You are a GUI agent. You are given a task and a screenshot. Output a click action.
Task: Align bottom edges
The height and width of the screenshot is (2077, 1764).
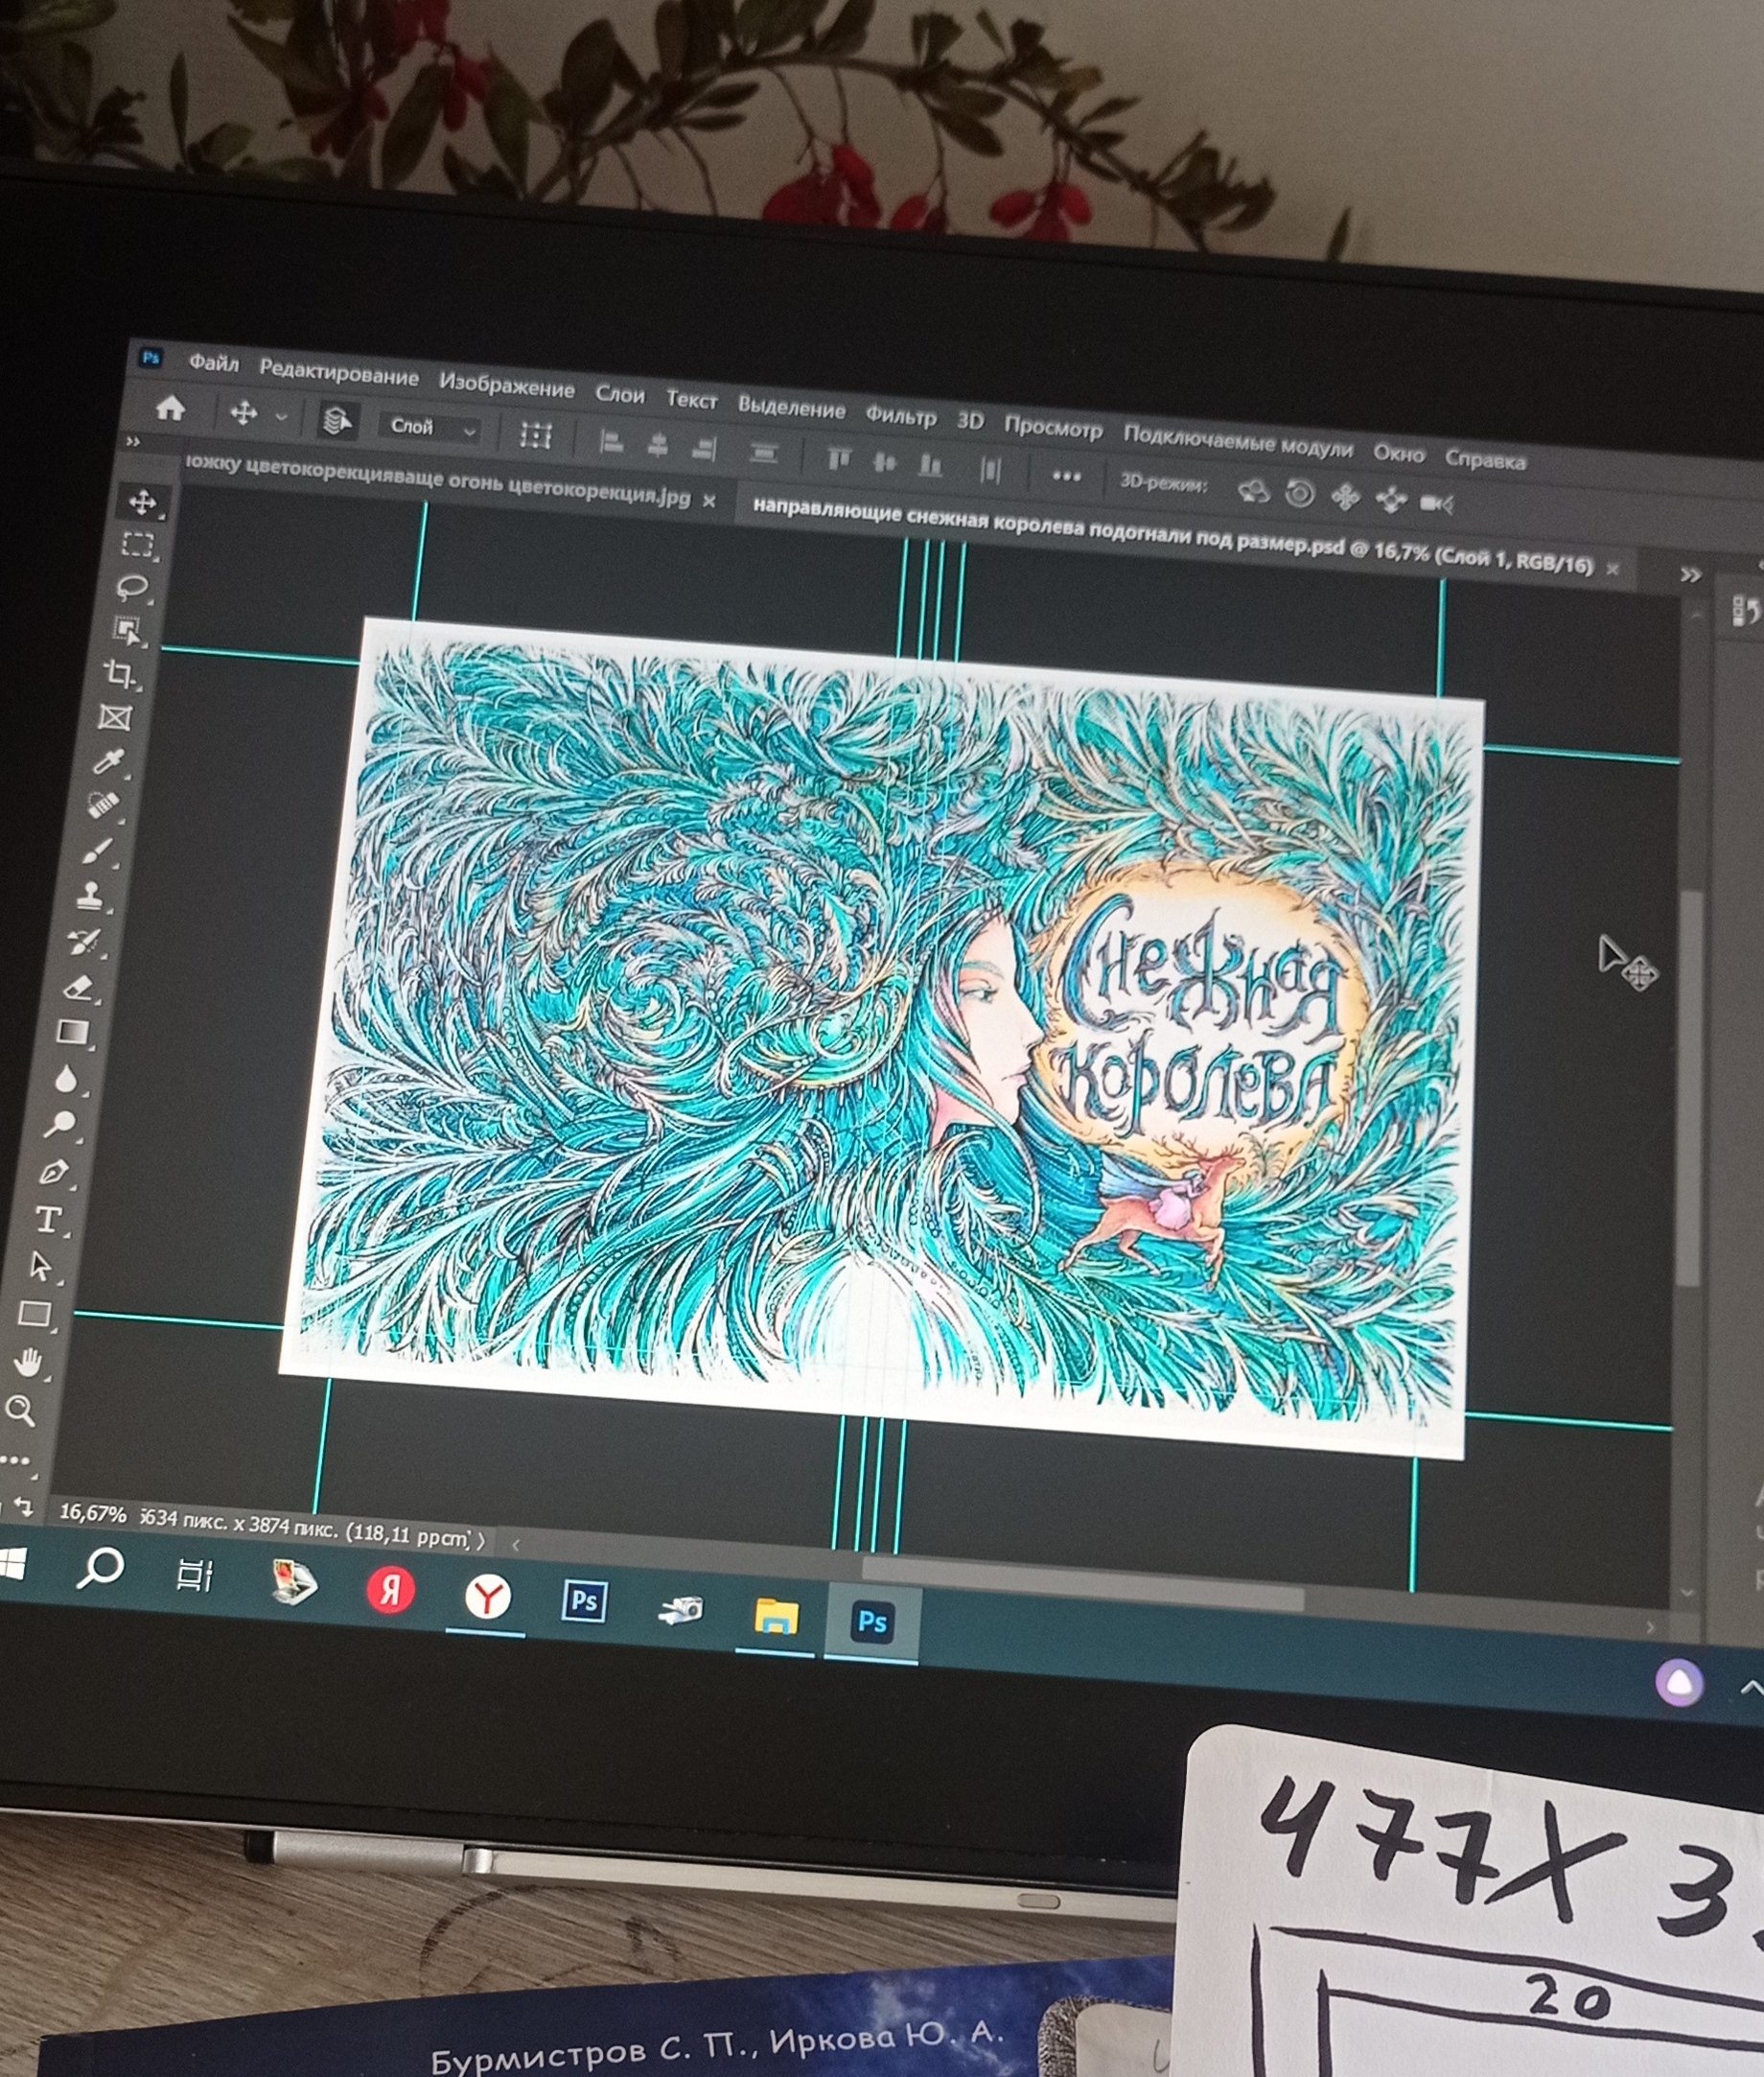(931, 465)
